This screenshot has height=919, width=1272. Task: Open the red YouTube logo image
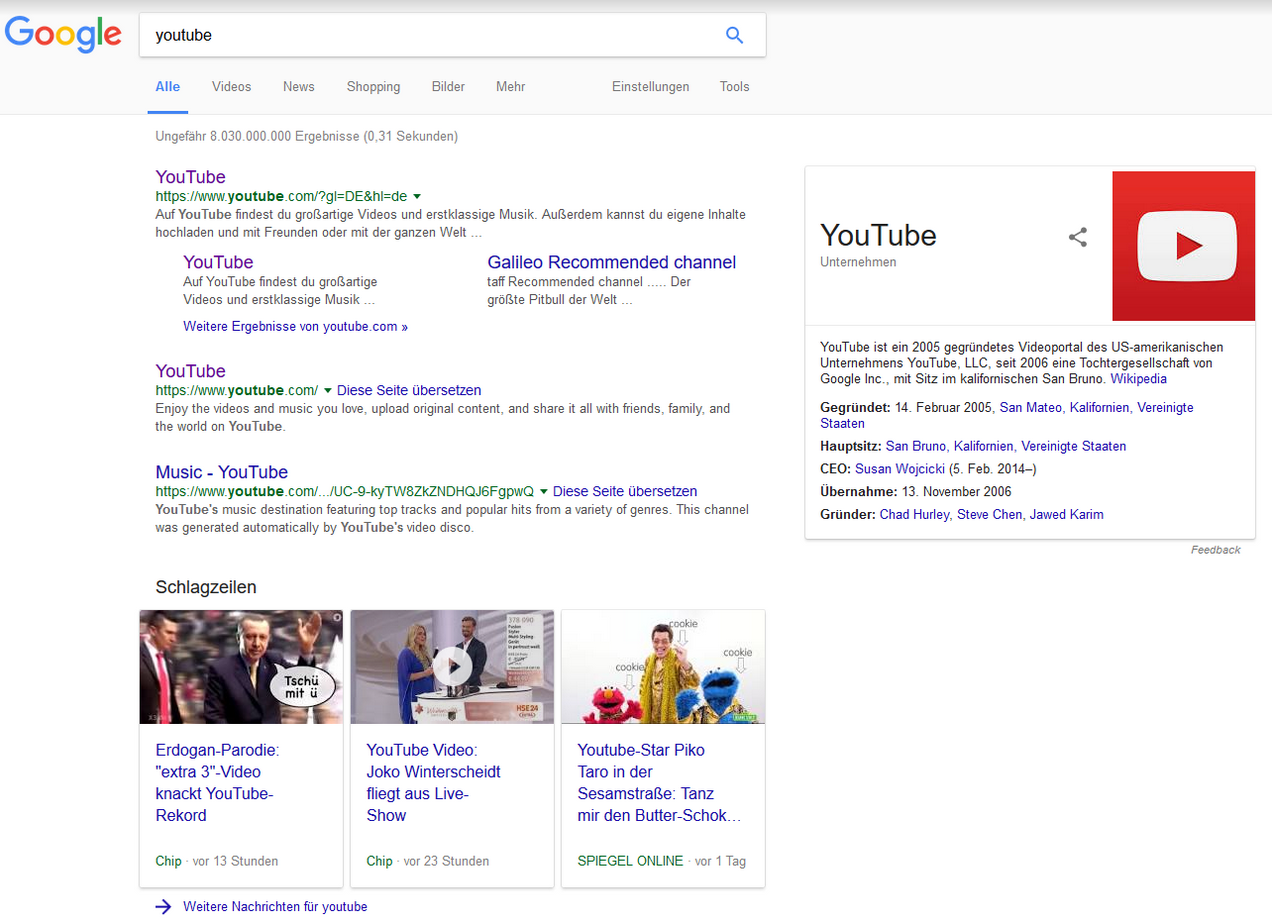point(1183,246)
